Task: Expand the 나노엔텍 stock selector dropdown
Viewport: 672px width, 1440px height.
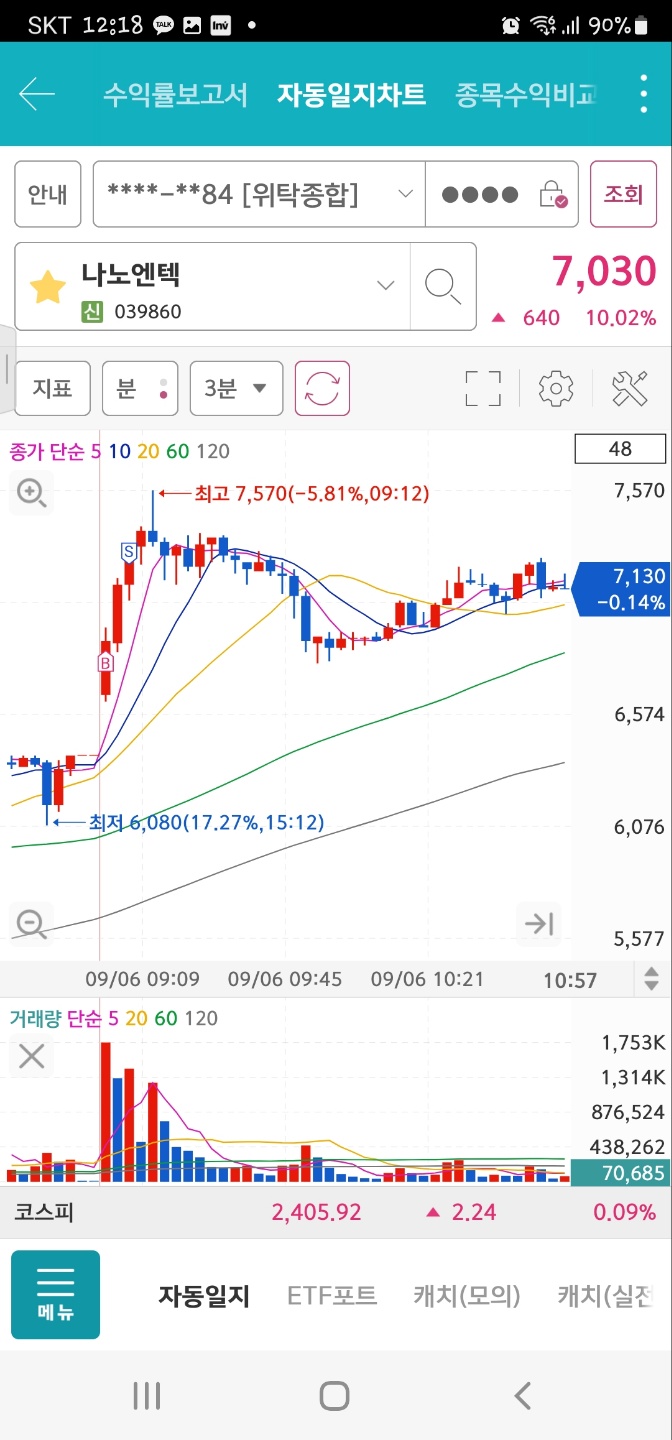Action: (x=385, y=286)
